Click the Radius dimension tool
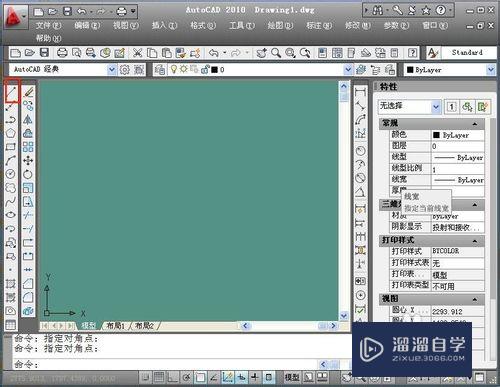This screenshot has height=387, width=500. tap(360, 151)
